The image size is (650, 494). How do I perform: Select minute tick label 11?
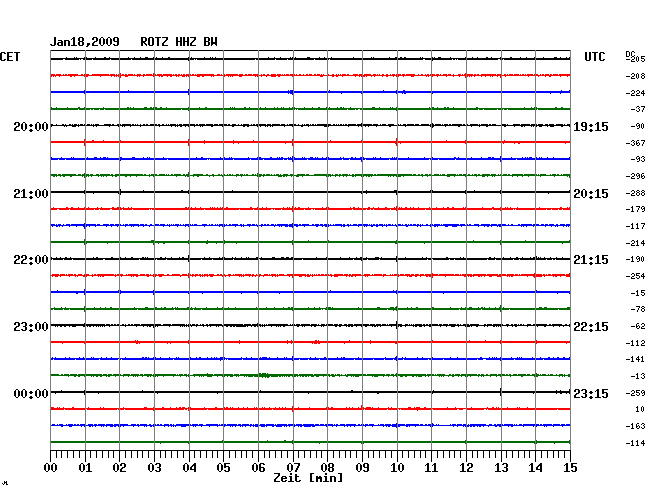click(431, 468)
